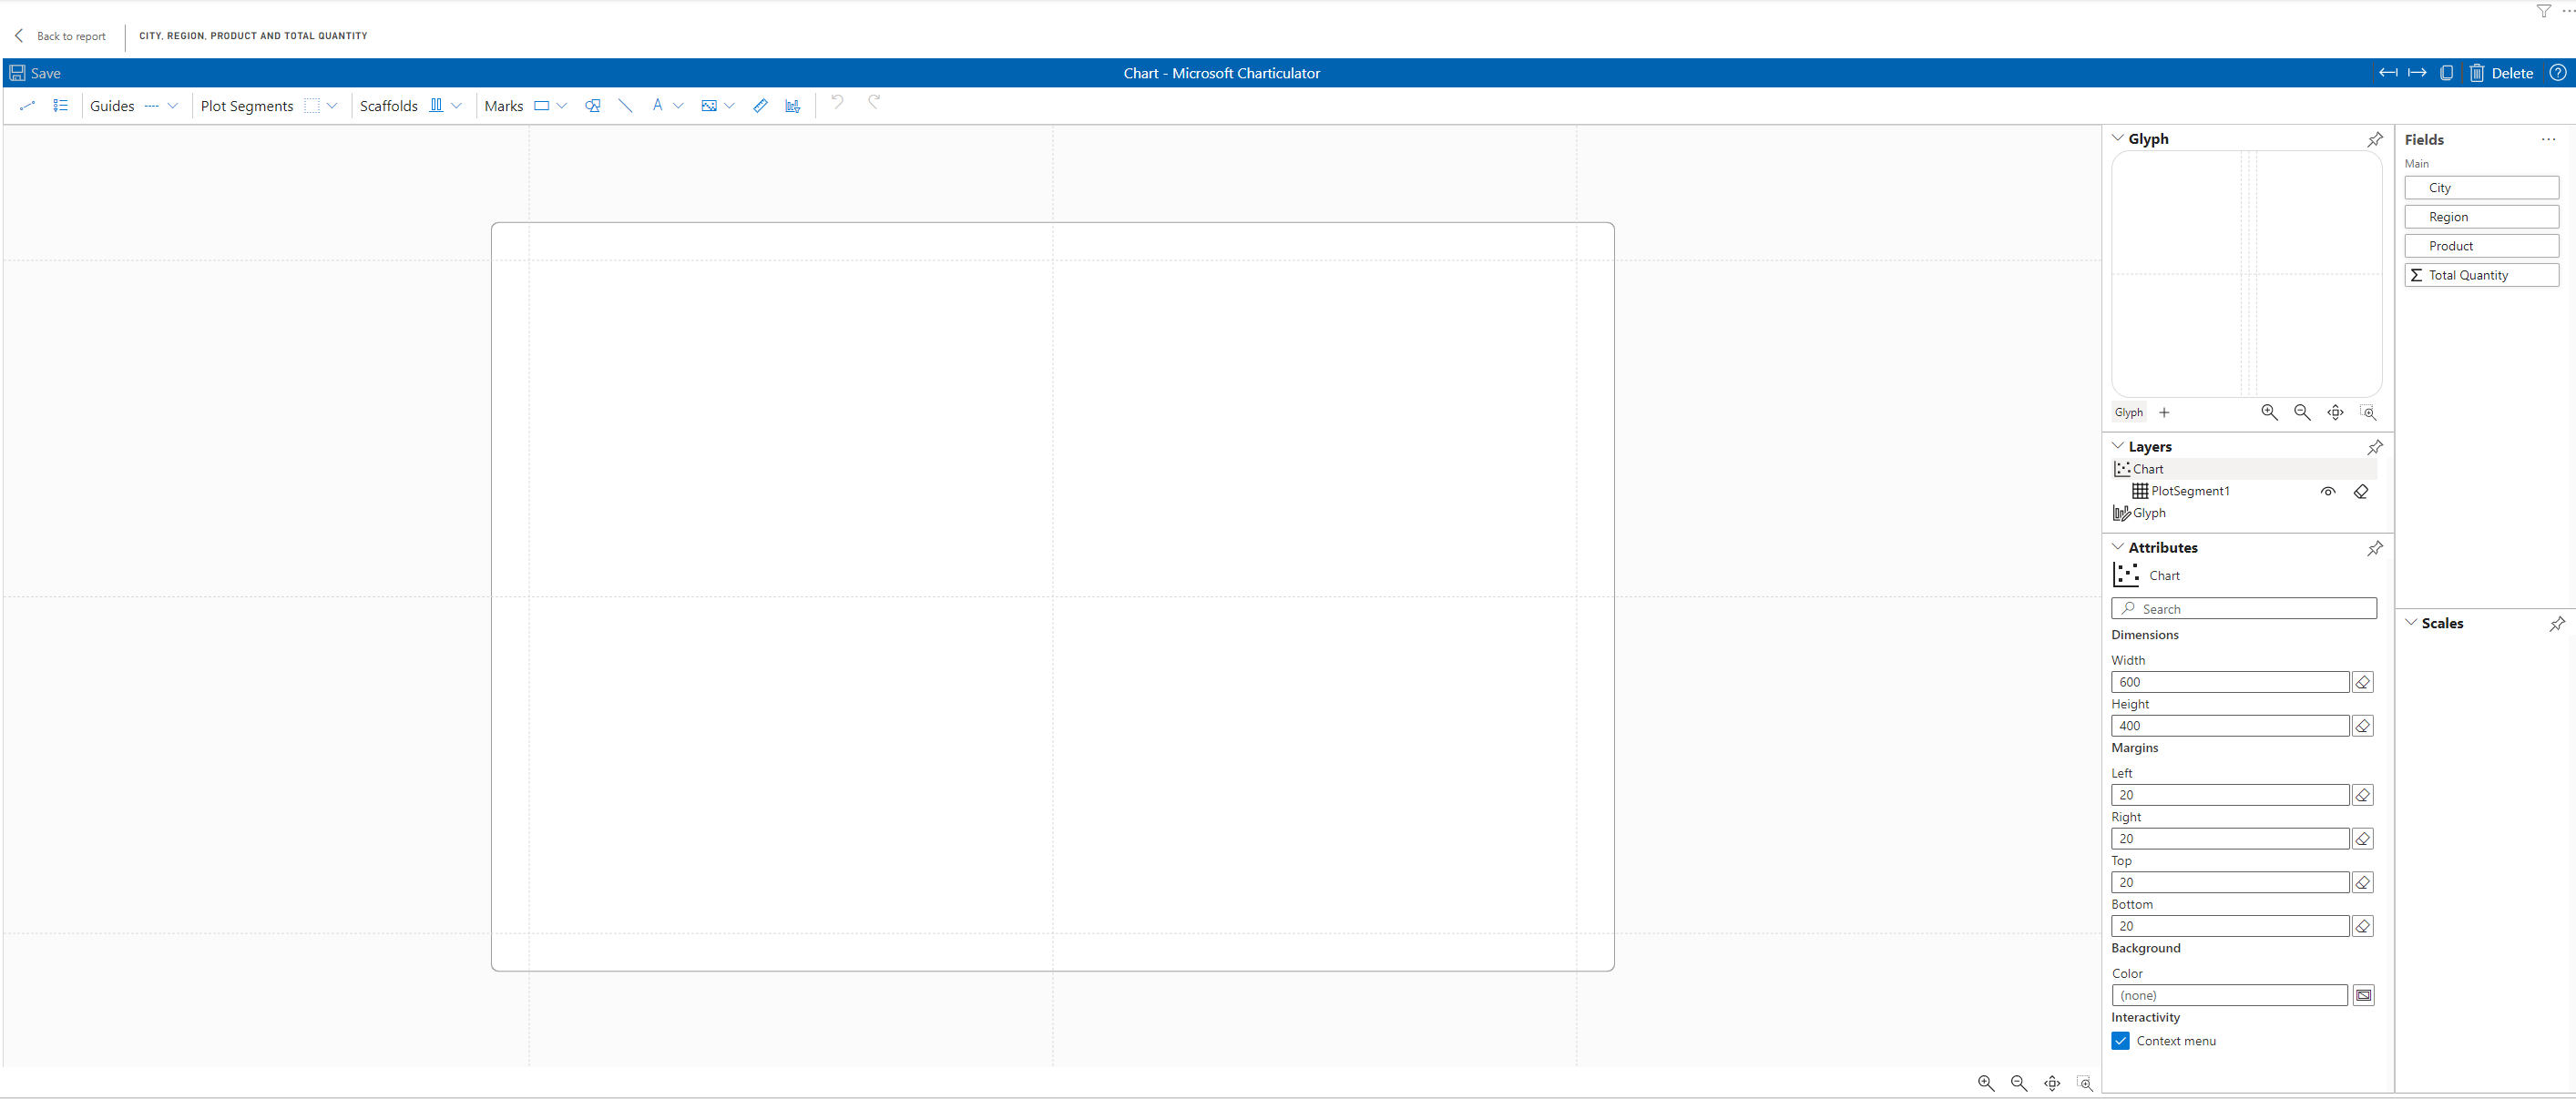
Task: Select the Data Axis ruler tool
Action: point(760,105)
